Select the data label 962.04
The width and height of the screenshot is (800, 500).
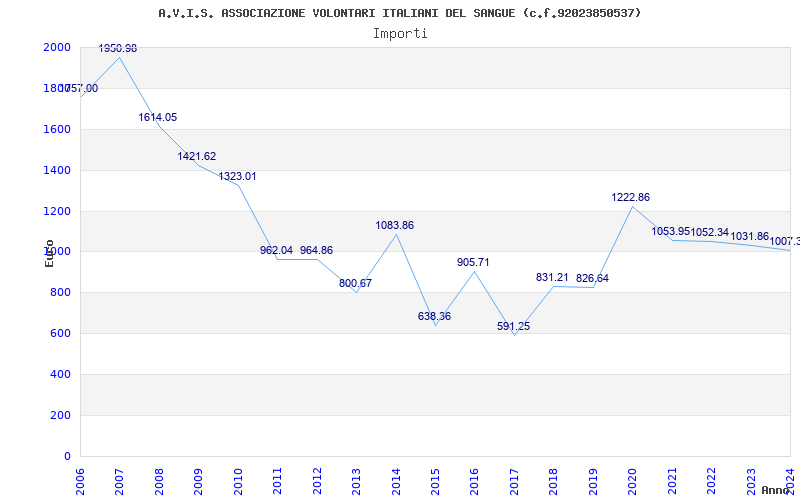277,251
